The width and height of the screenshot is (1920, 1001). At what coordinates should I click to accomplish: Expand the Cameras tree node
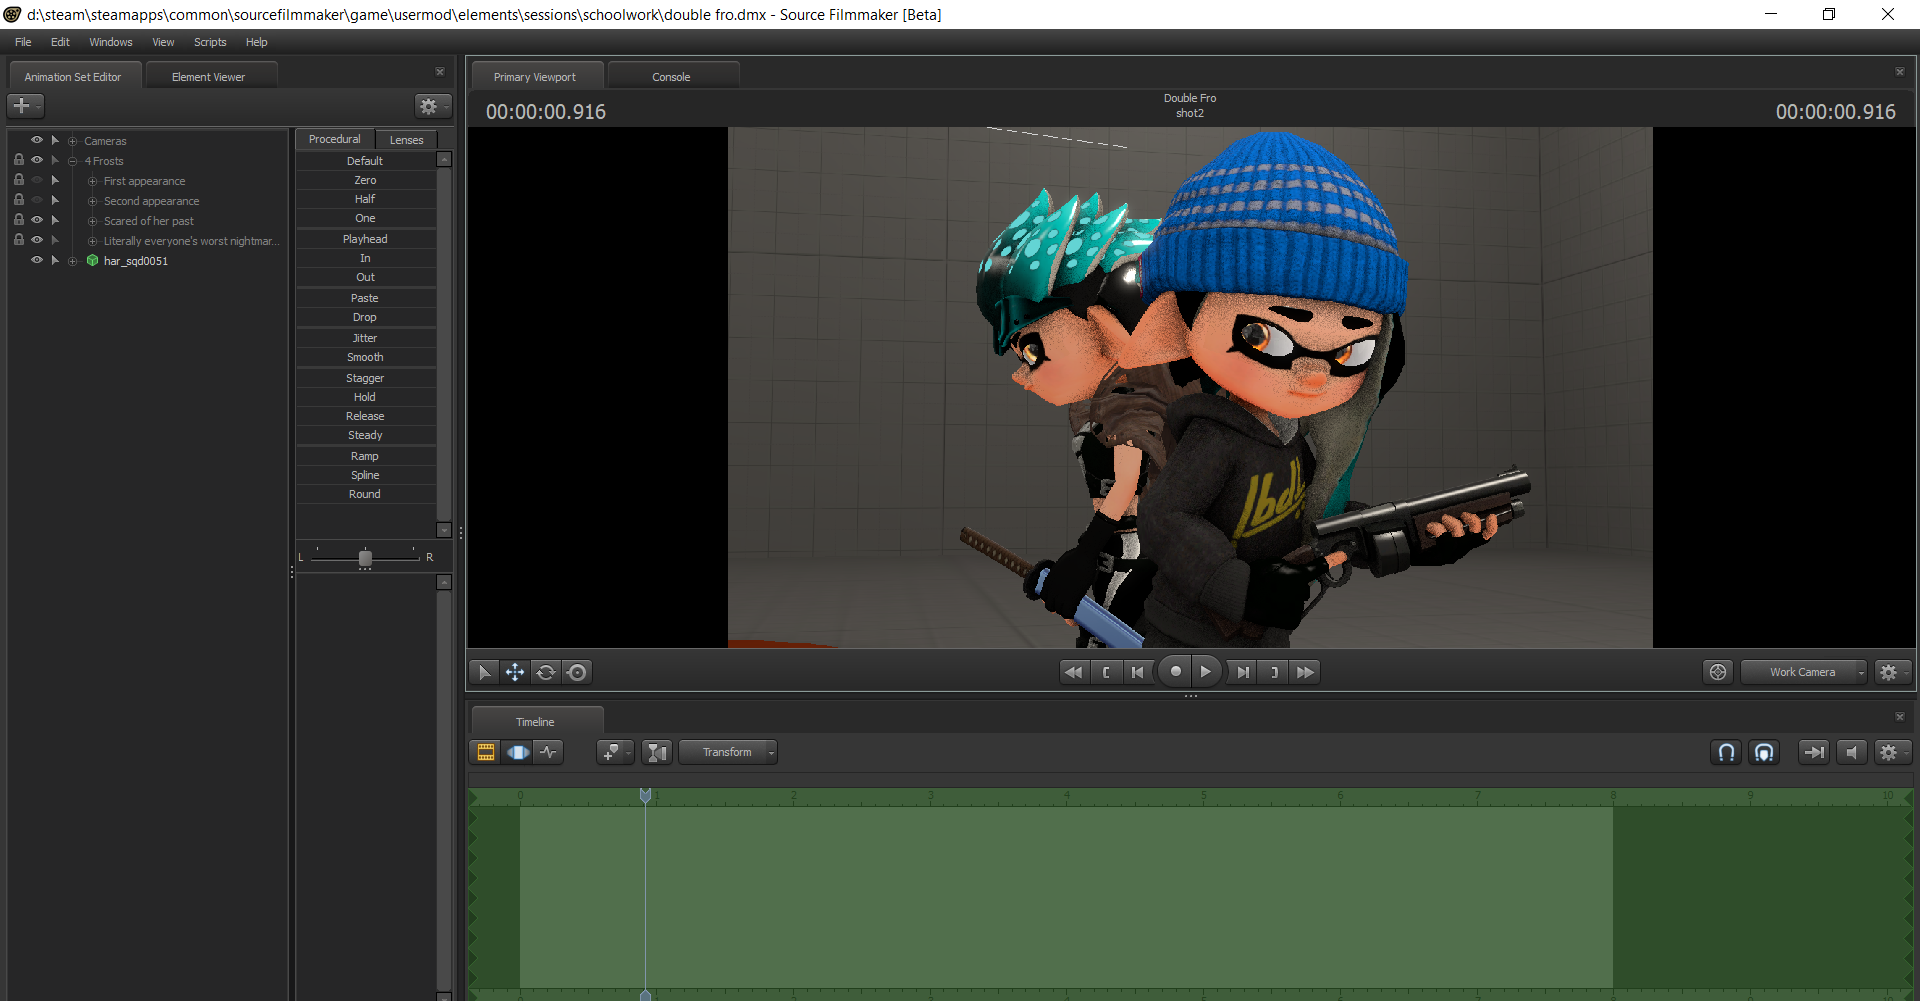[73, 141]
